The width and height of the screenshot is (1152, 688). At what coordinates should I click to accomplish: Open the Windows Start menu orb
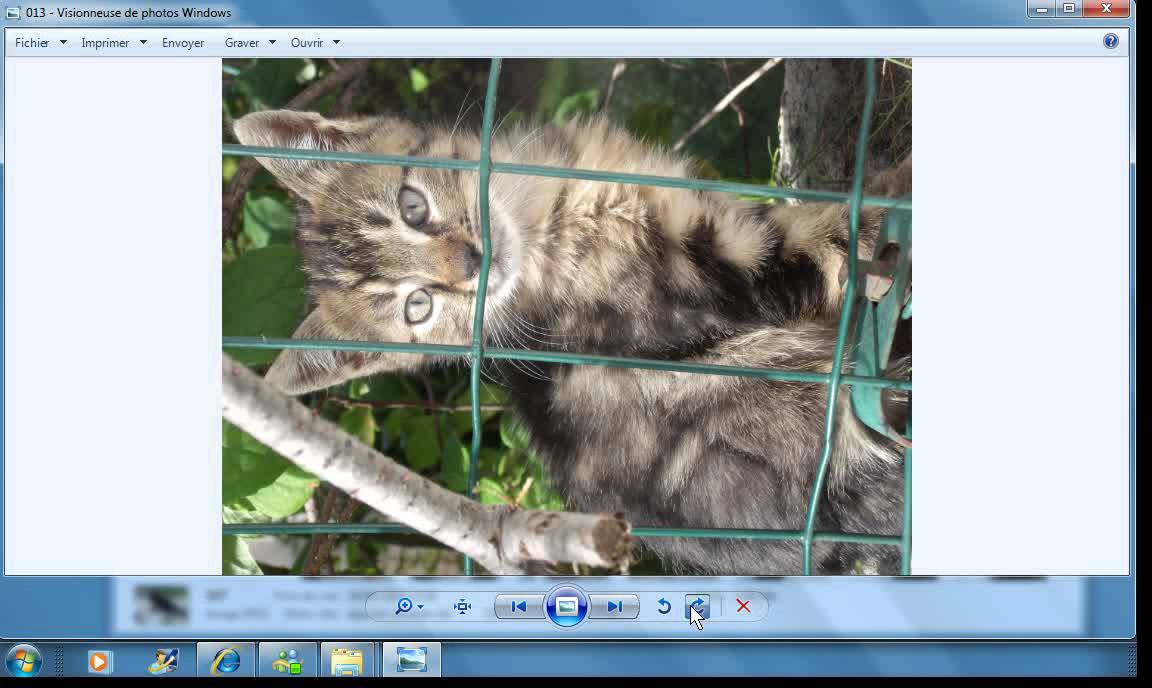click(x=24, y=660)
